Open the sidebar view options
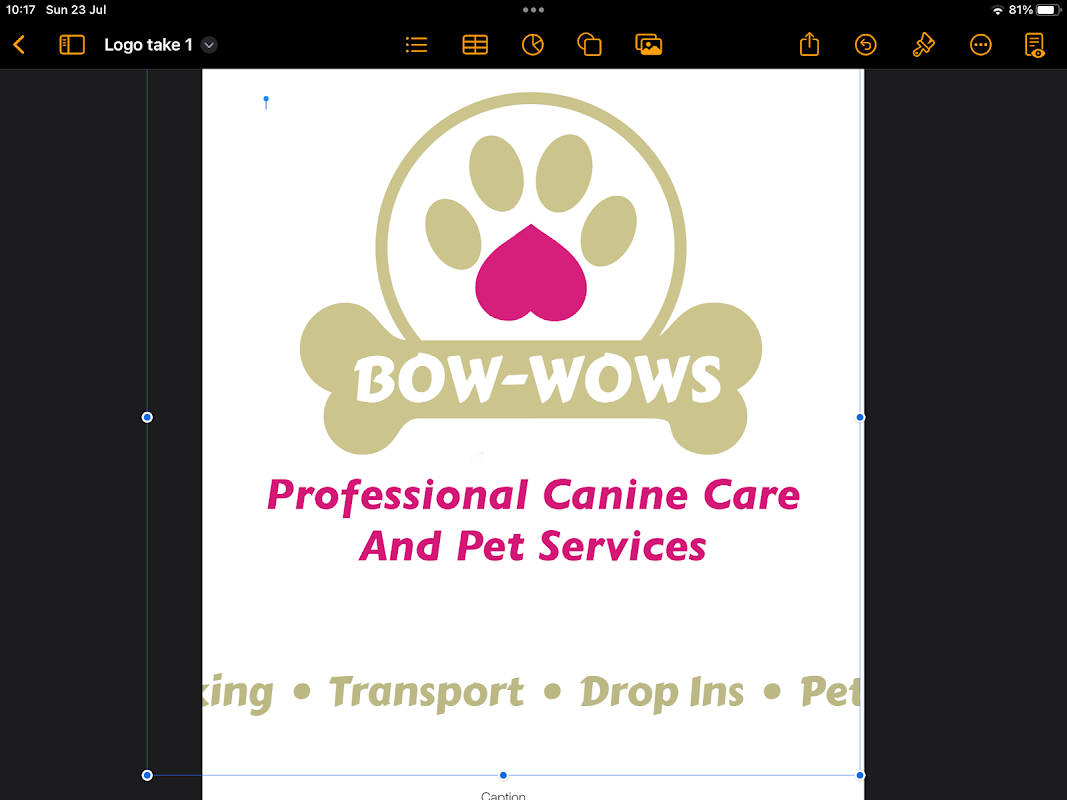Image resolution: width=1067 pixels, height=800 pixels. 71,45
